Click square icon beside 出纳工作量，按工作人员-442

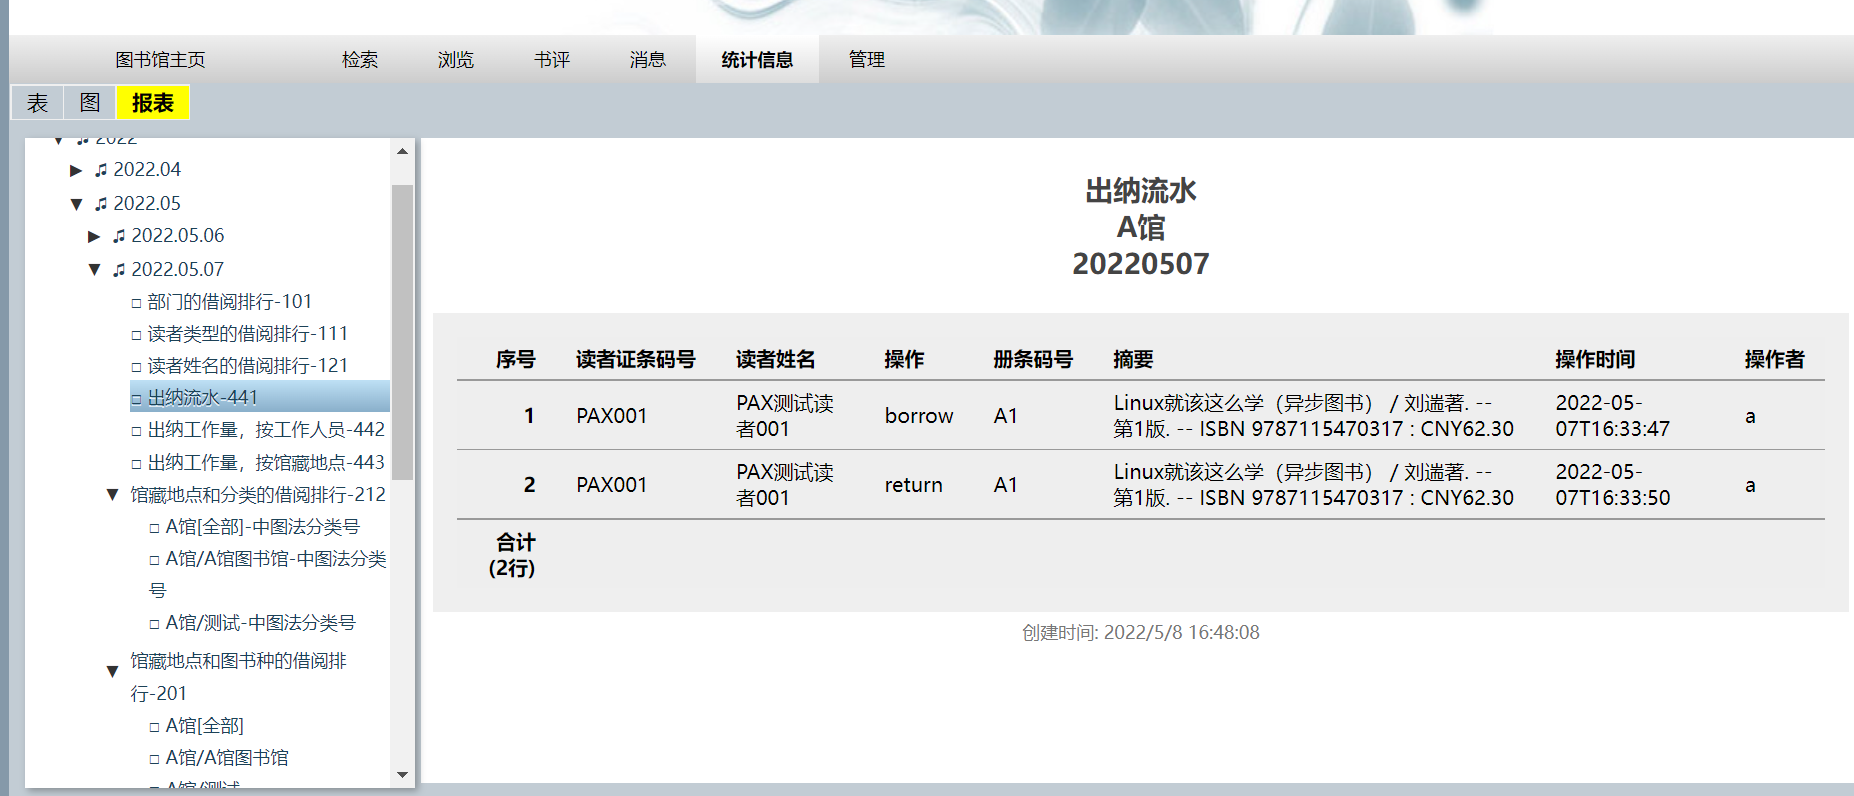pos(136,431)
